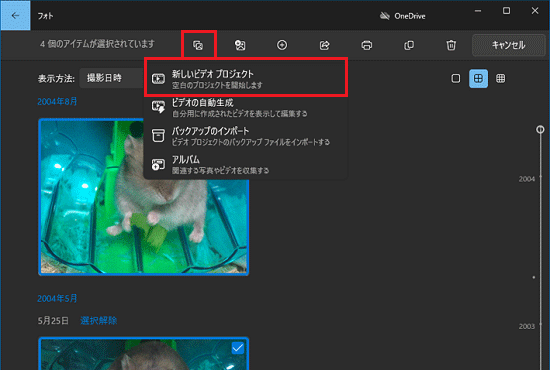Delete selected photos with trash icon
Viewport: 550px width, 370px height.
click(x=451, y=45)
